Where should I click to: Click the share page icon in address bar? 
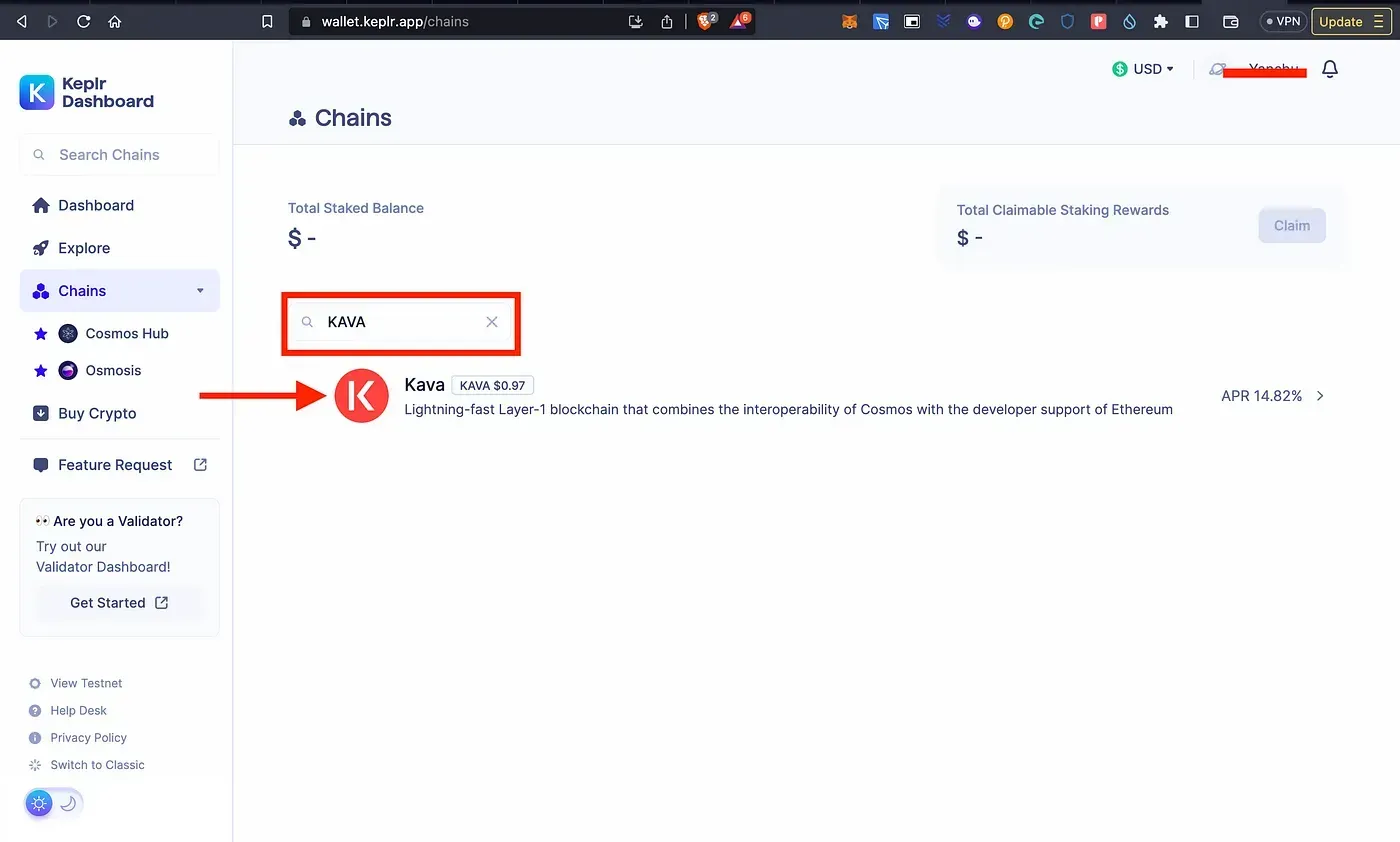(667, 21)
